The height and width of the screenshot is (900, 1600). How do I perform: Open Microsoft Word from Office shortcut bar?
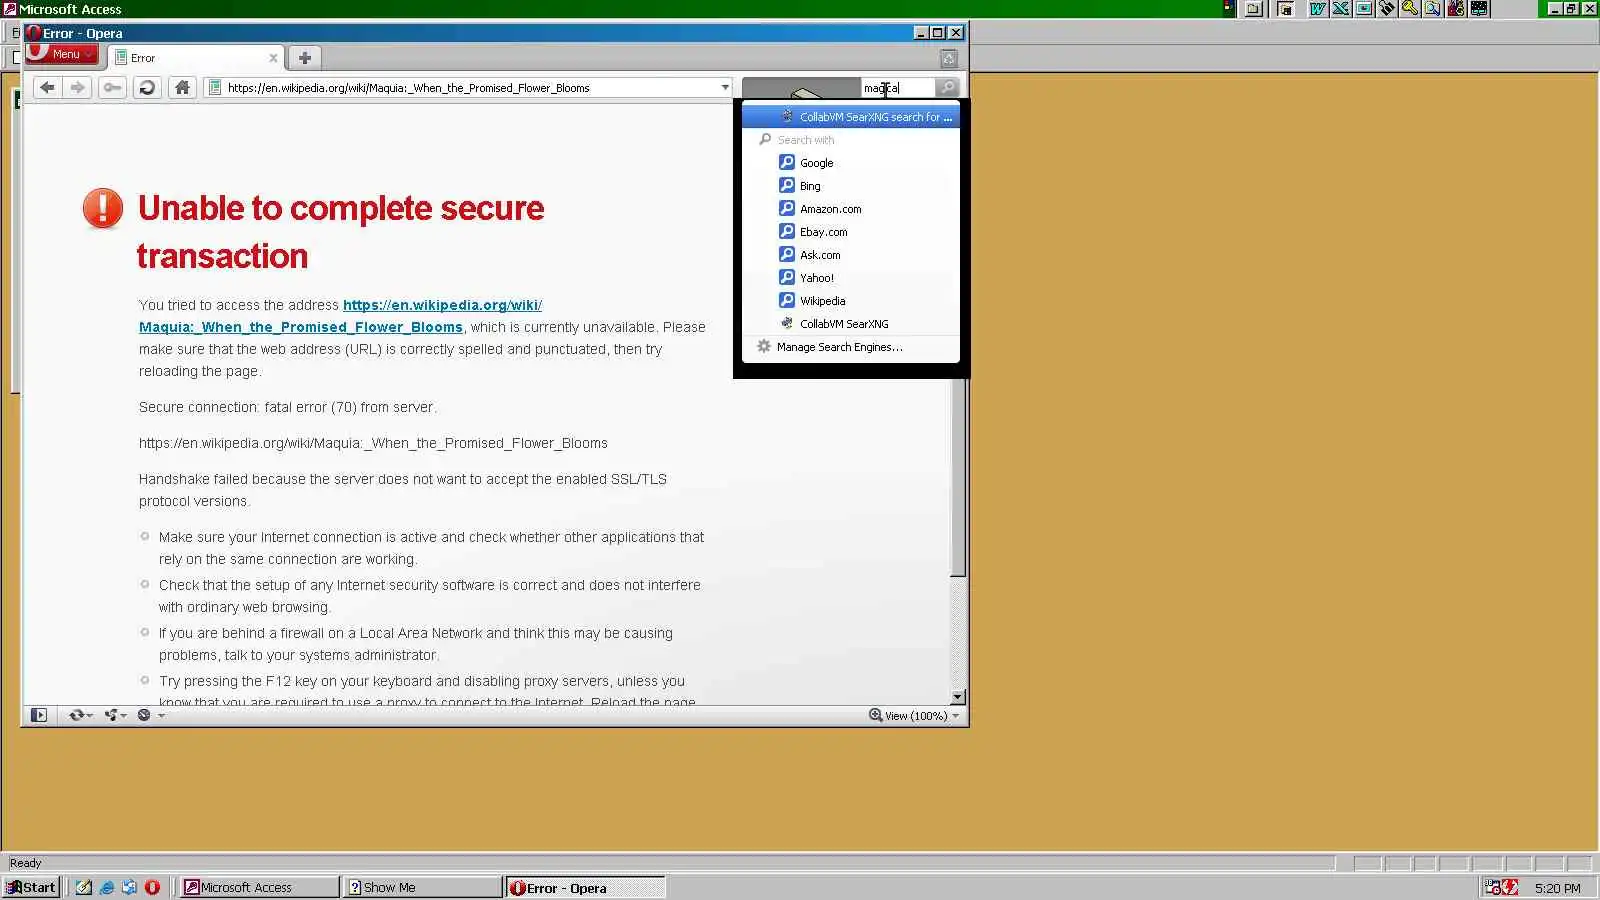[x=1318, y=8]
